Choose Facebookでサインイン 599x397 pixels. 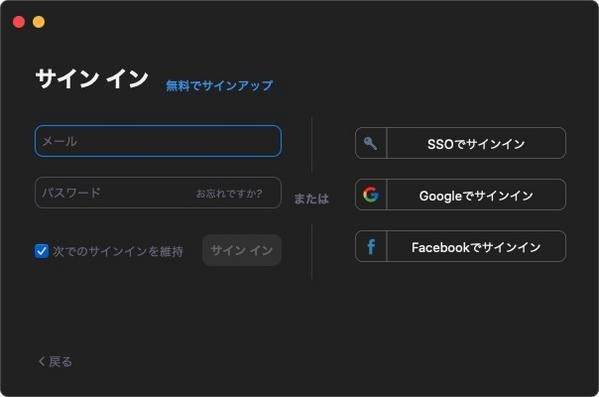(x=460, y=246)
